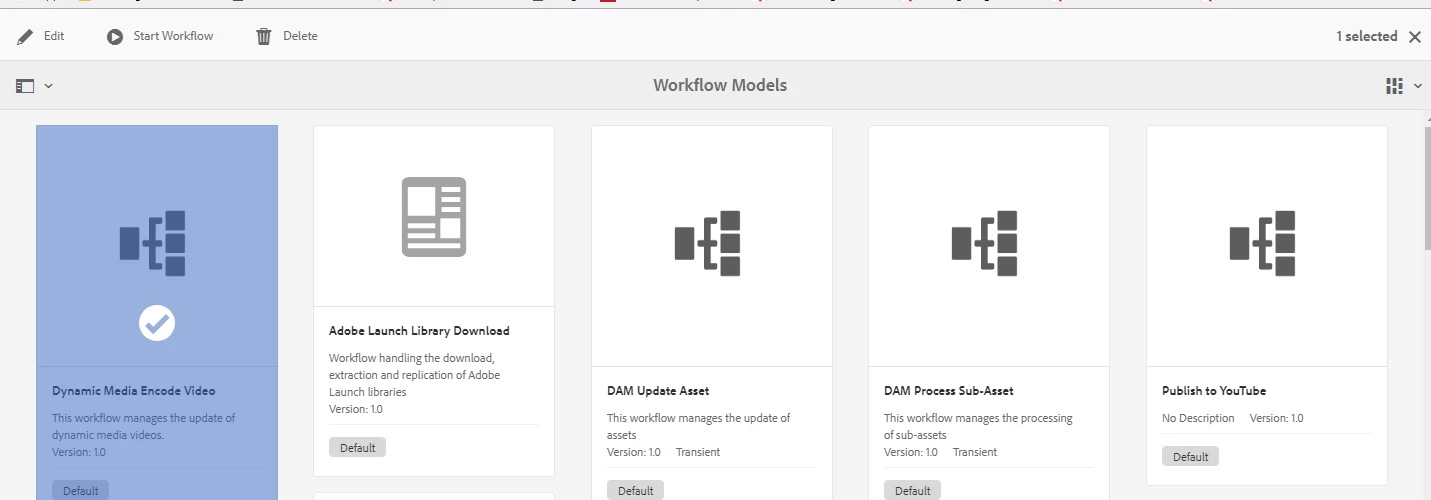Click Default tag on DAM Update Asset card
Image resolution: width=1431 pixels, height=500 pixels.
[635, 490]
